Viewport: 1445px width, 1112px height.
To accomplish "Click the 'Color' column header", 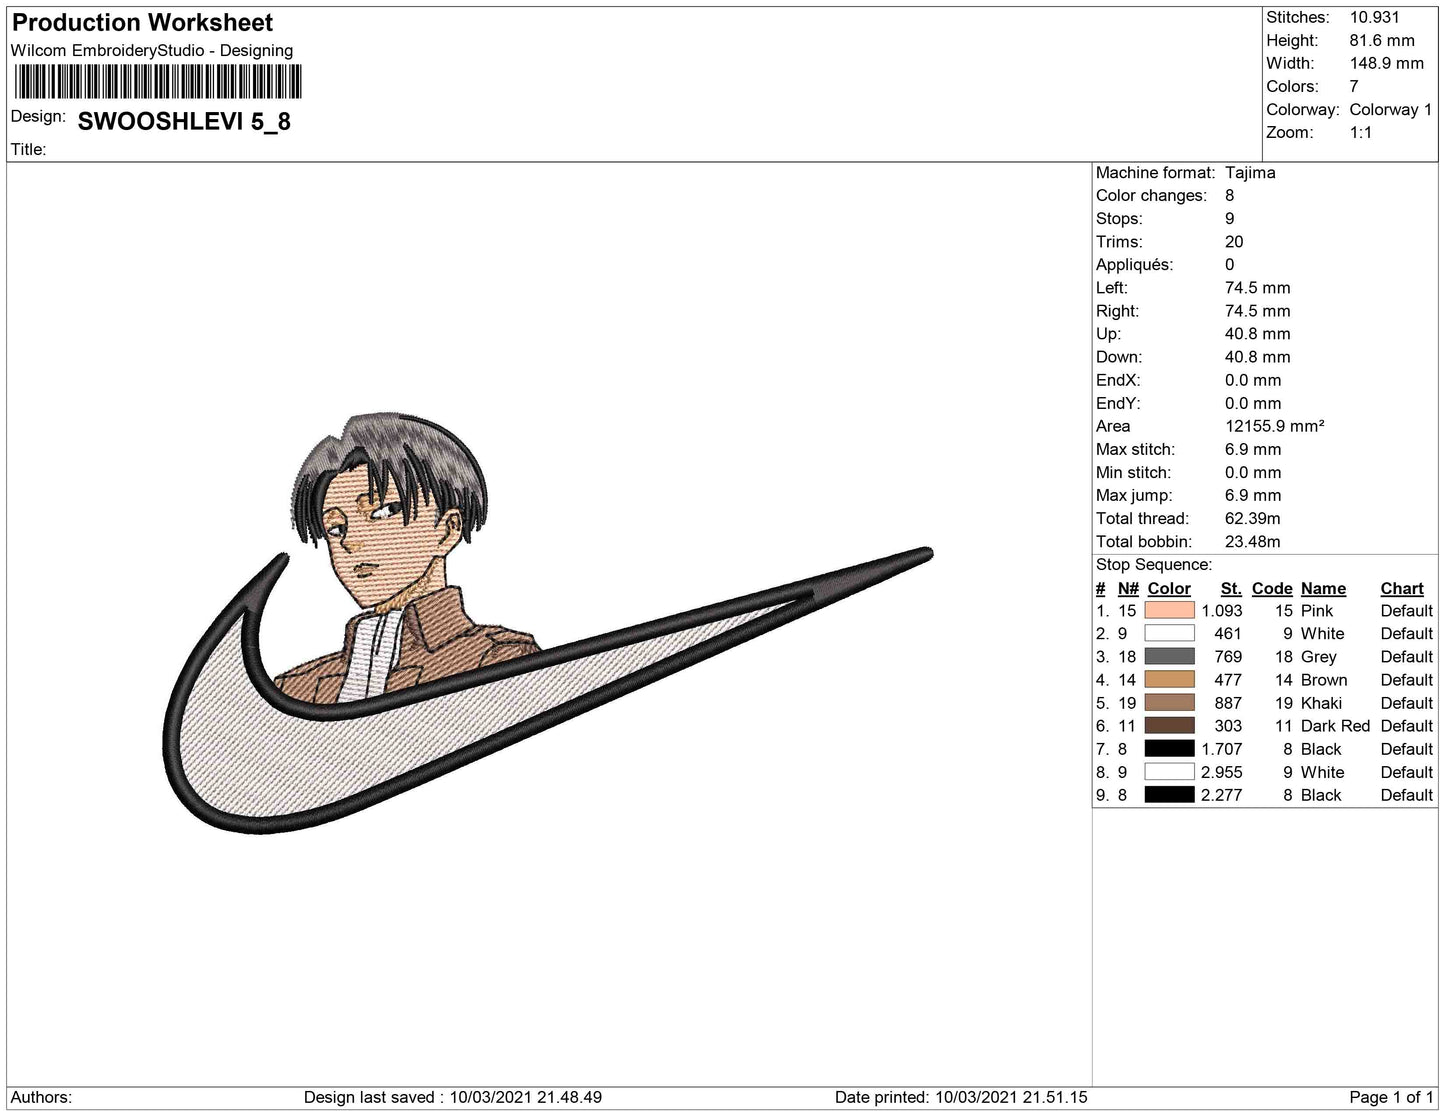I will point(1169,589).
